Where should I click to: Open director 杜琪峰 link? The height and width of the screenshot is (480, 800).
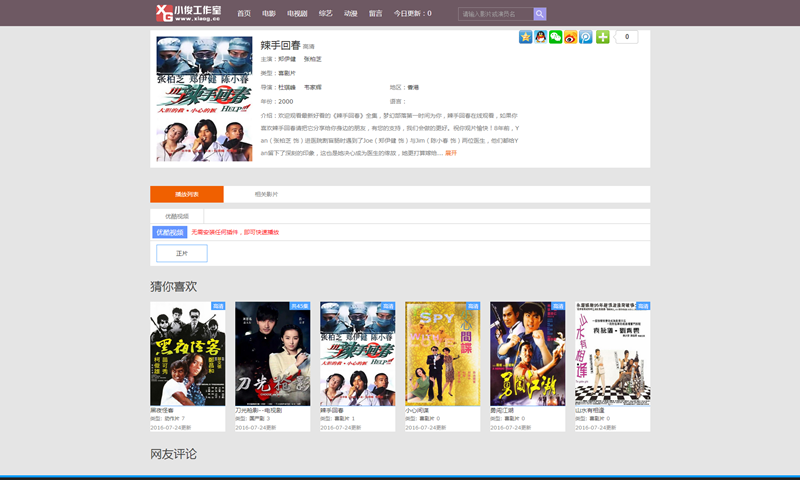pos(287,87)
